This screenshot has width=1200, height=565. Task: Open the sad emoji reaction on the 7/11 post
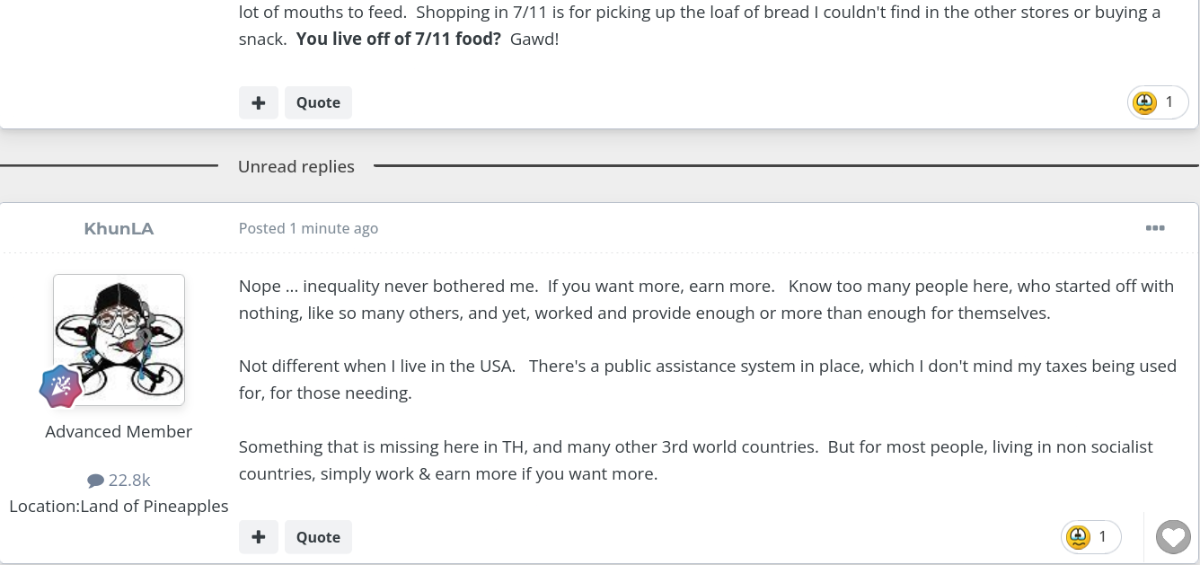click(1145, 102)
